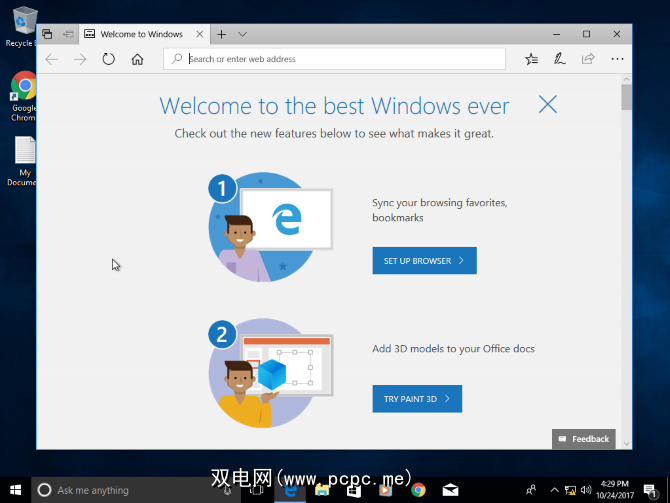Open the Windows Start menu

point(15,490)
